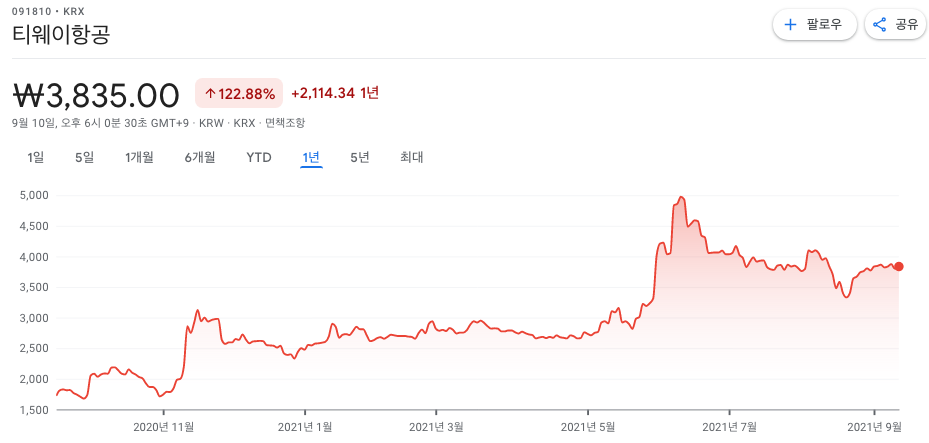The width and height of the screenshot is (929, 443).
Task: Select the 1일 time range tab
Action: pos(36,158)
